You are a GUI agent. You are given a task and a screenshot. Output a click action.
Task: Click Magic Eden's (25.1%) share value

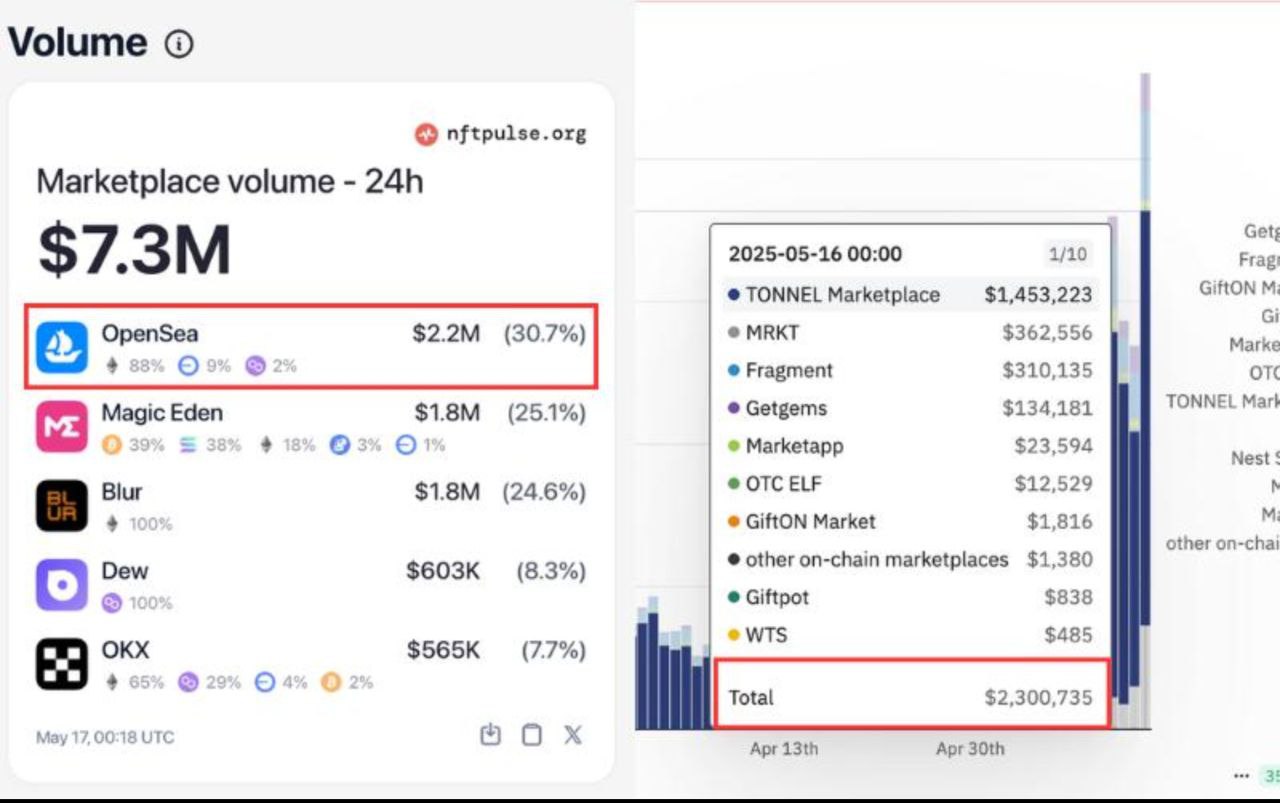coord(546,413)
